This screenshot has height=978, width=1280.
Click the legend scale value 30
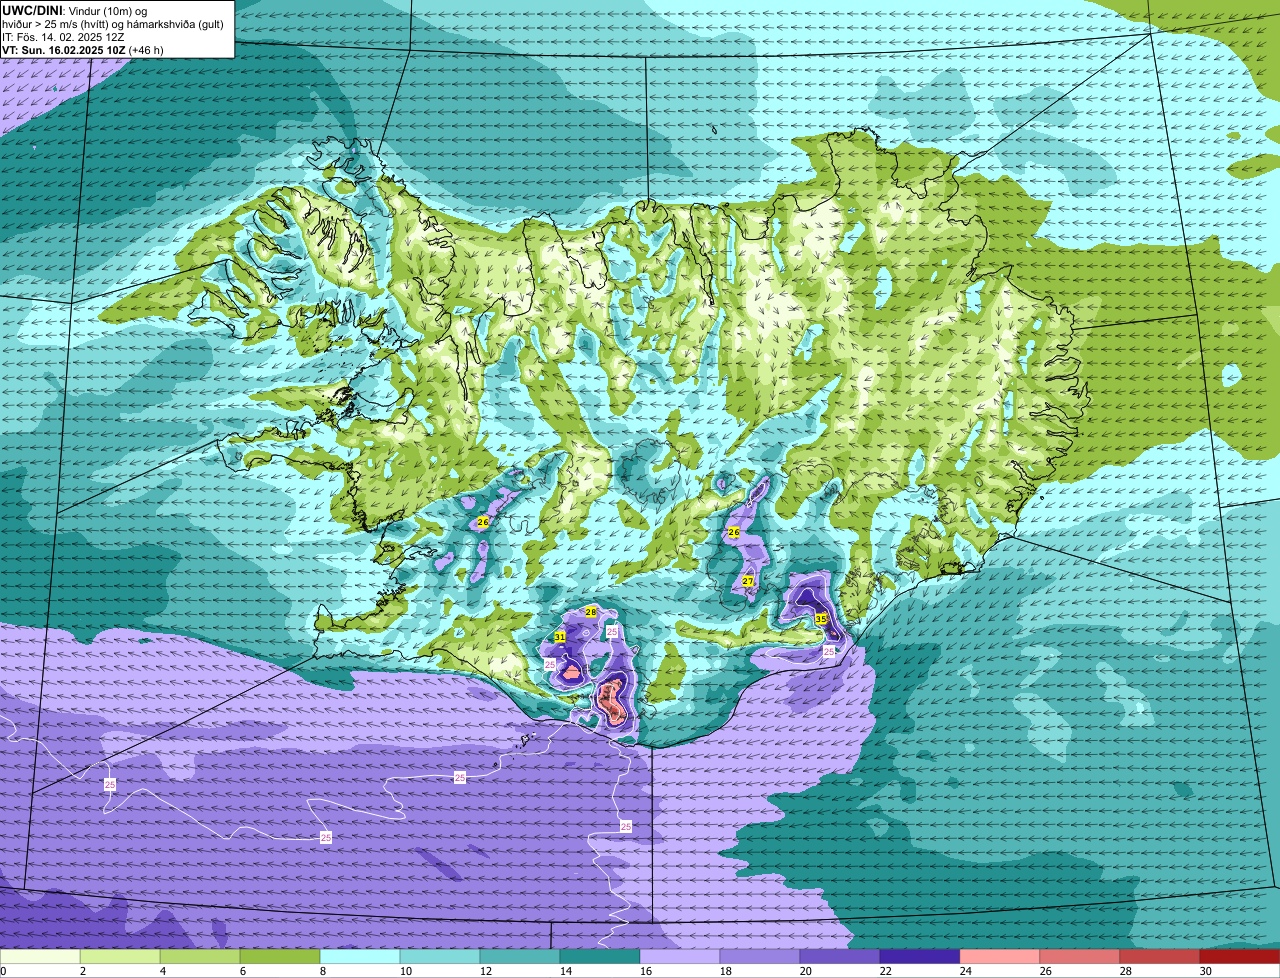click(x=1205, y=971)
